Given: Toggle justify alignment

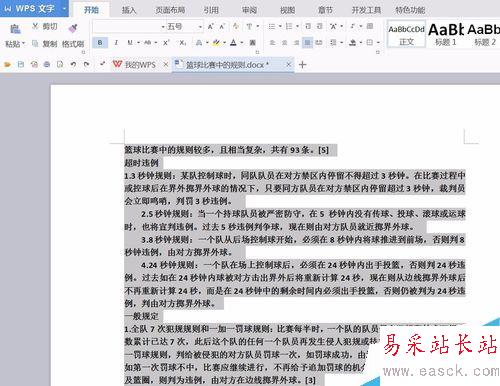Looking at the screenshot, I should point(307,43).
